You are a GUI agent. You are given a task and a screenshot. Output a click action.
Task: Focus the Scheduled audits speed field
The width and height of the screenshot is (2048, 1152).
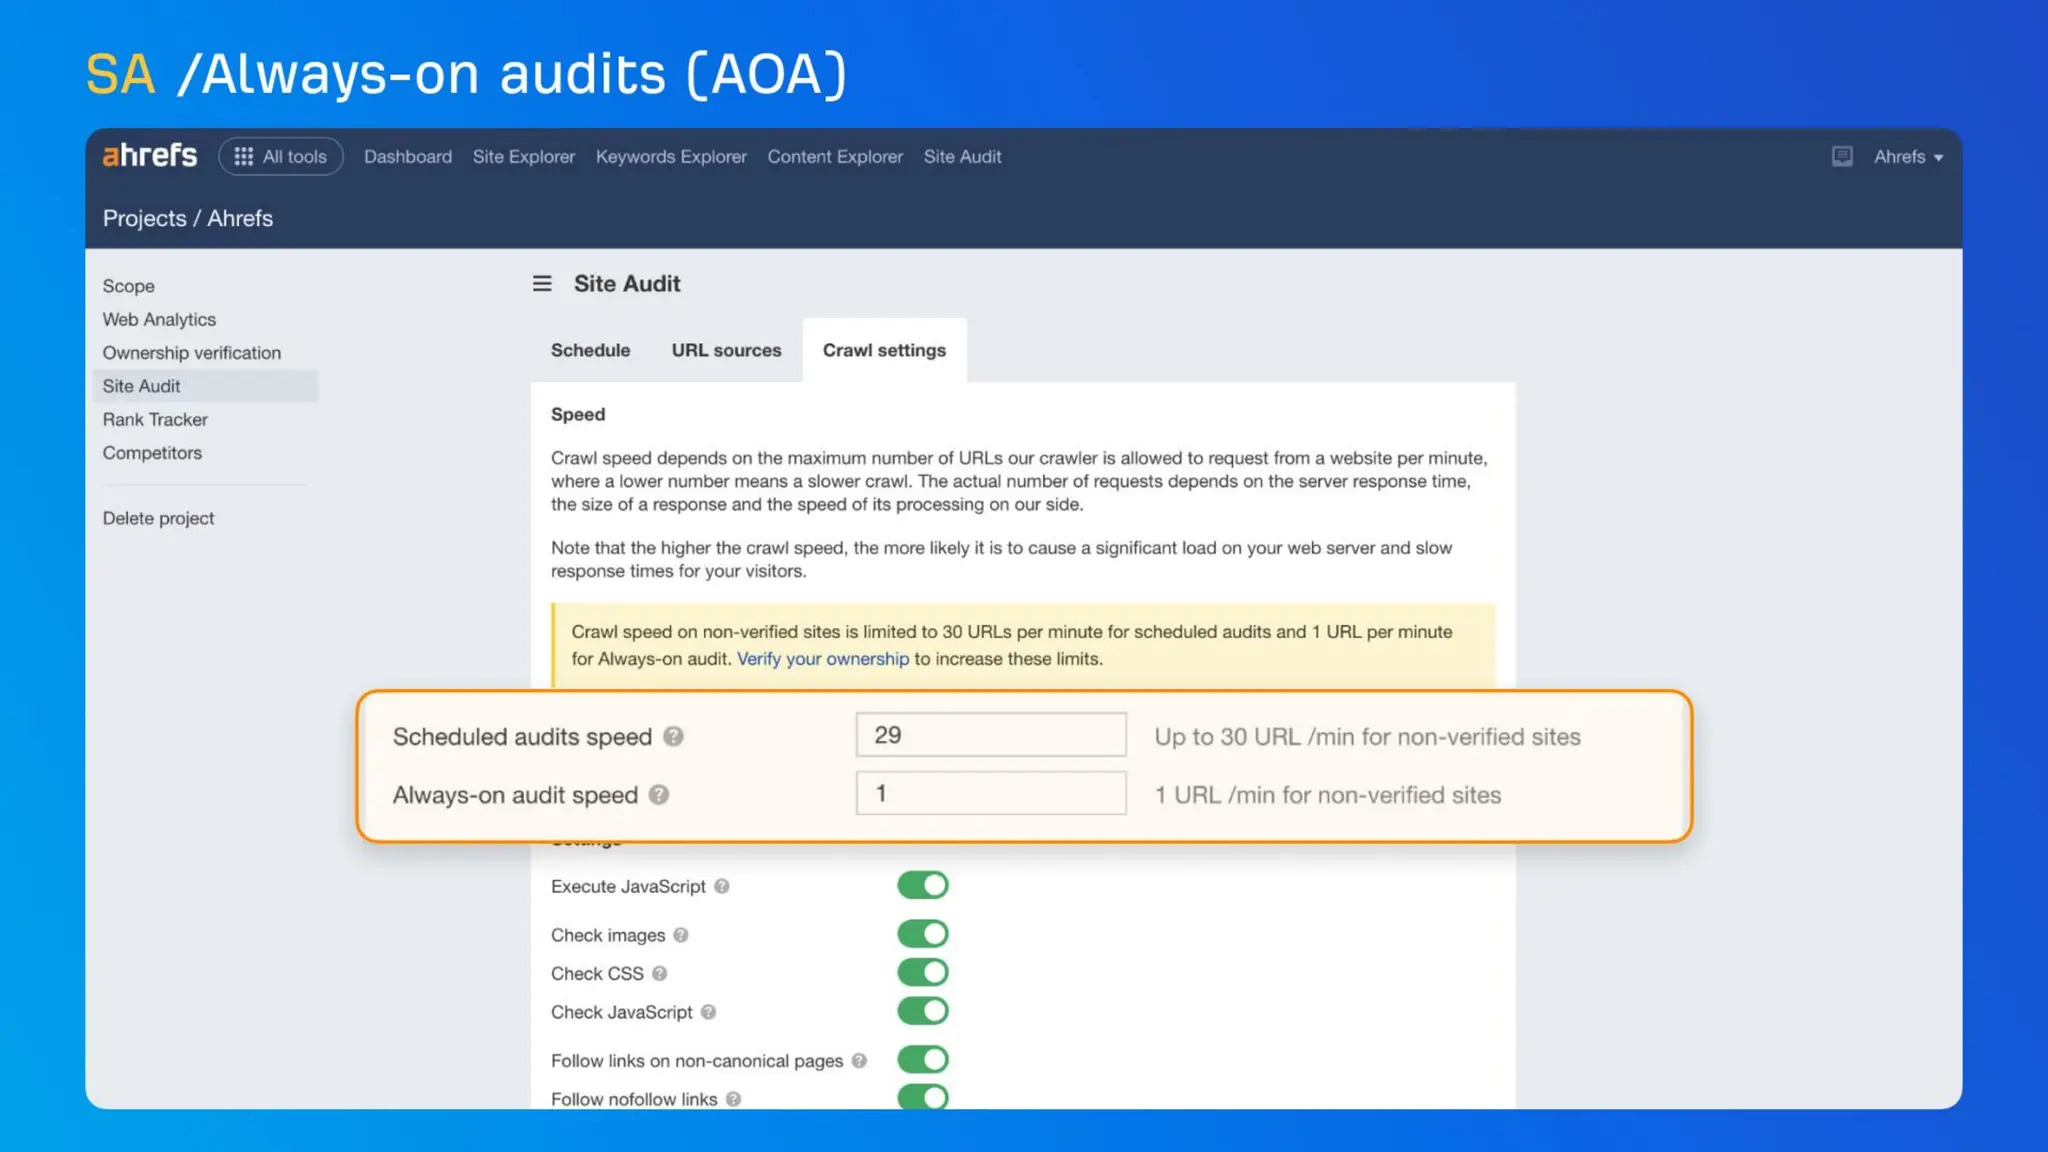[x=991, y=735]
